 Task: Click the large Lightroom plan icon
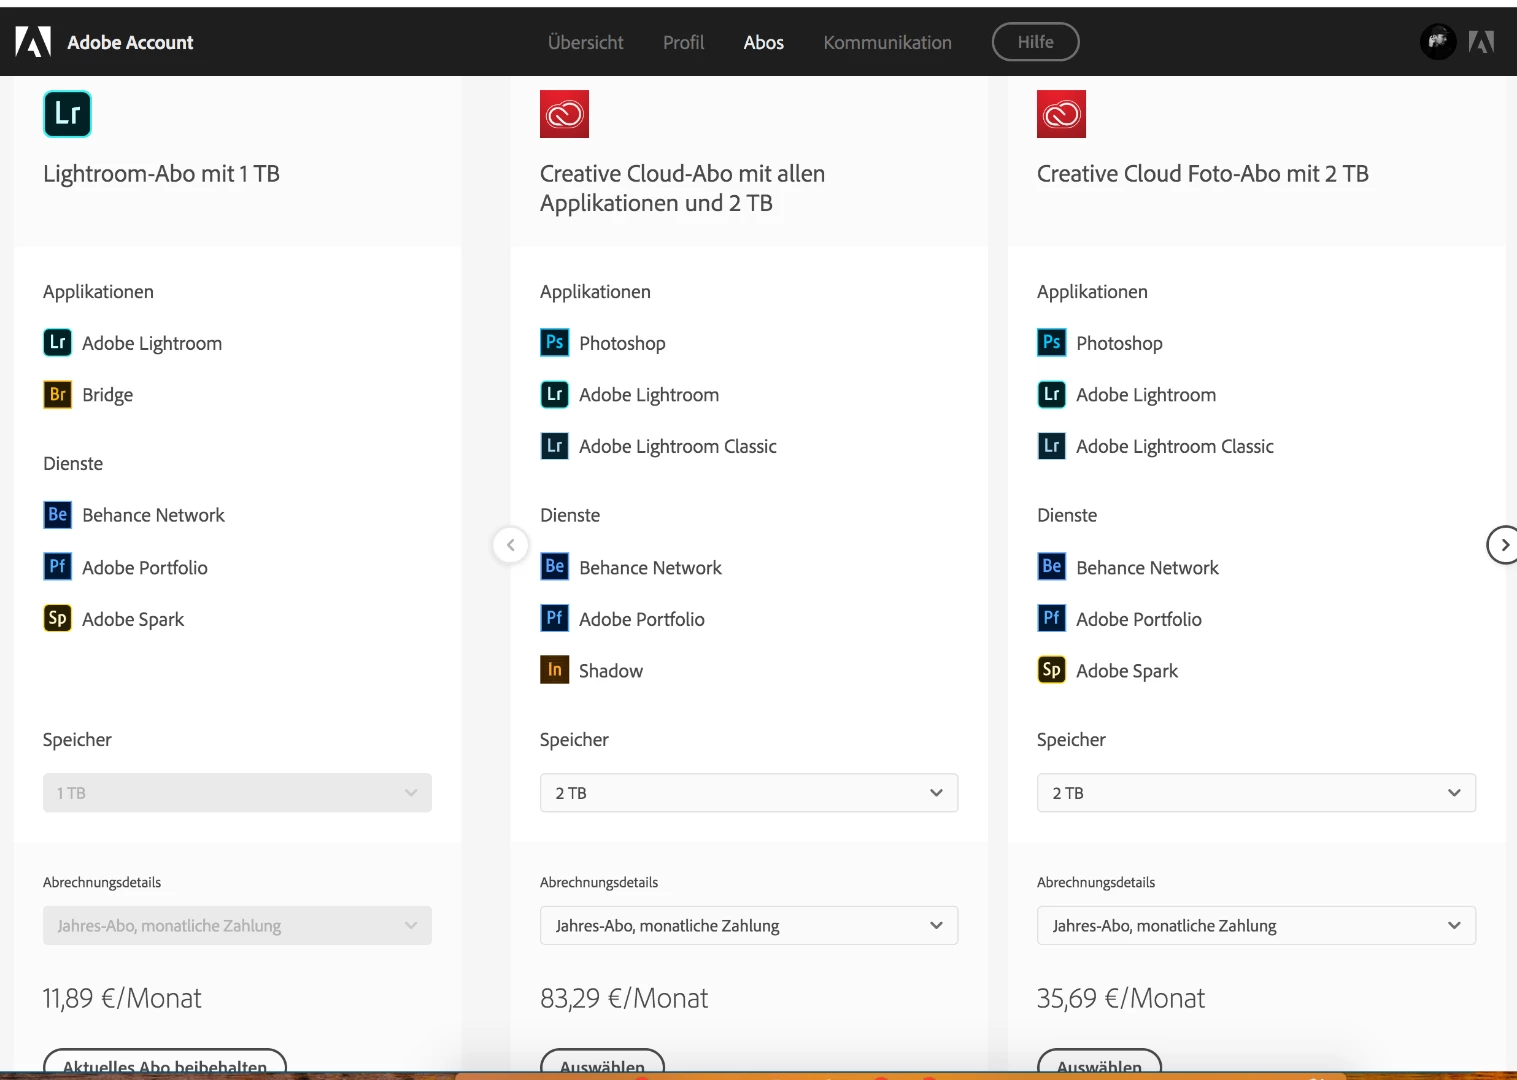[67, 114]
